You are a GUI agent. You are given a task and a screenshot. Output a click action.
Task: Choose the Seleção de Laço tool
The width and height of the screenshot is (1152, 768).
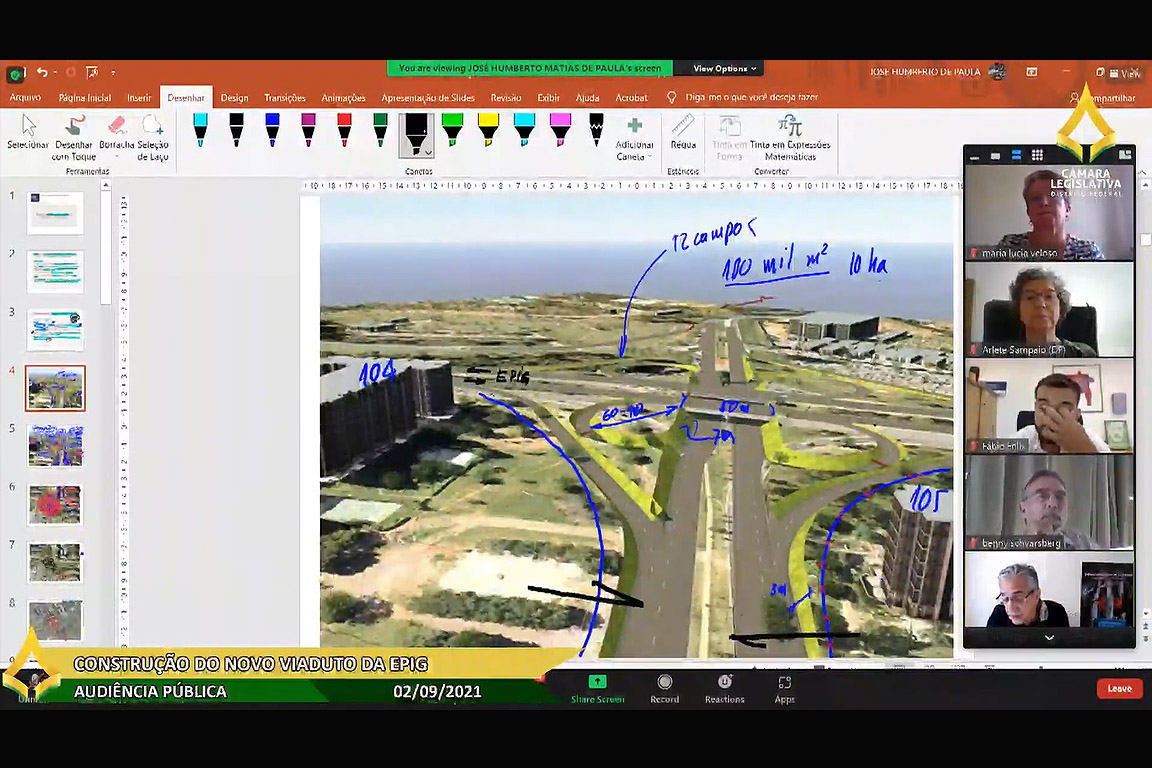153,127
